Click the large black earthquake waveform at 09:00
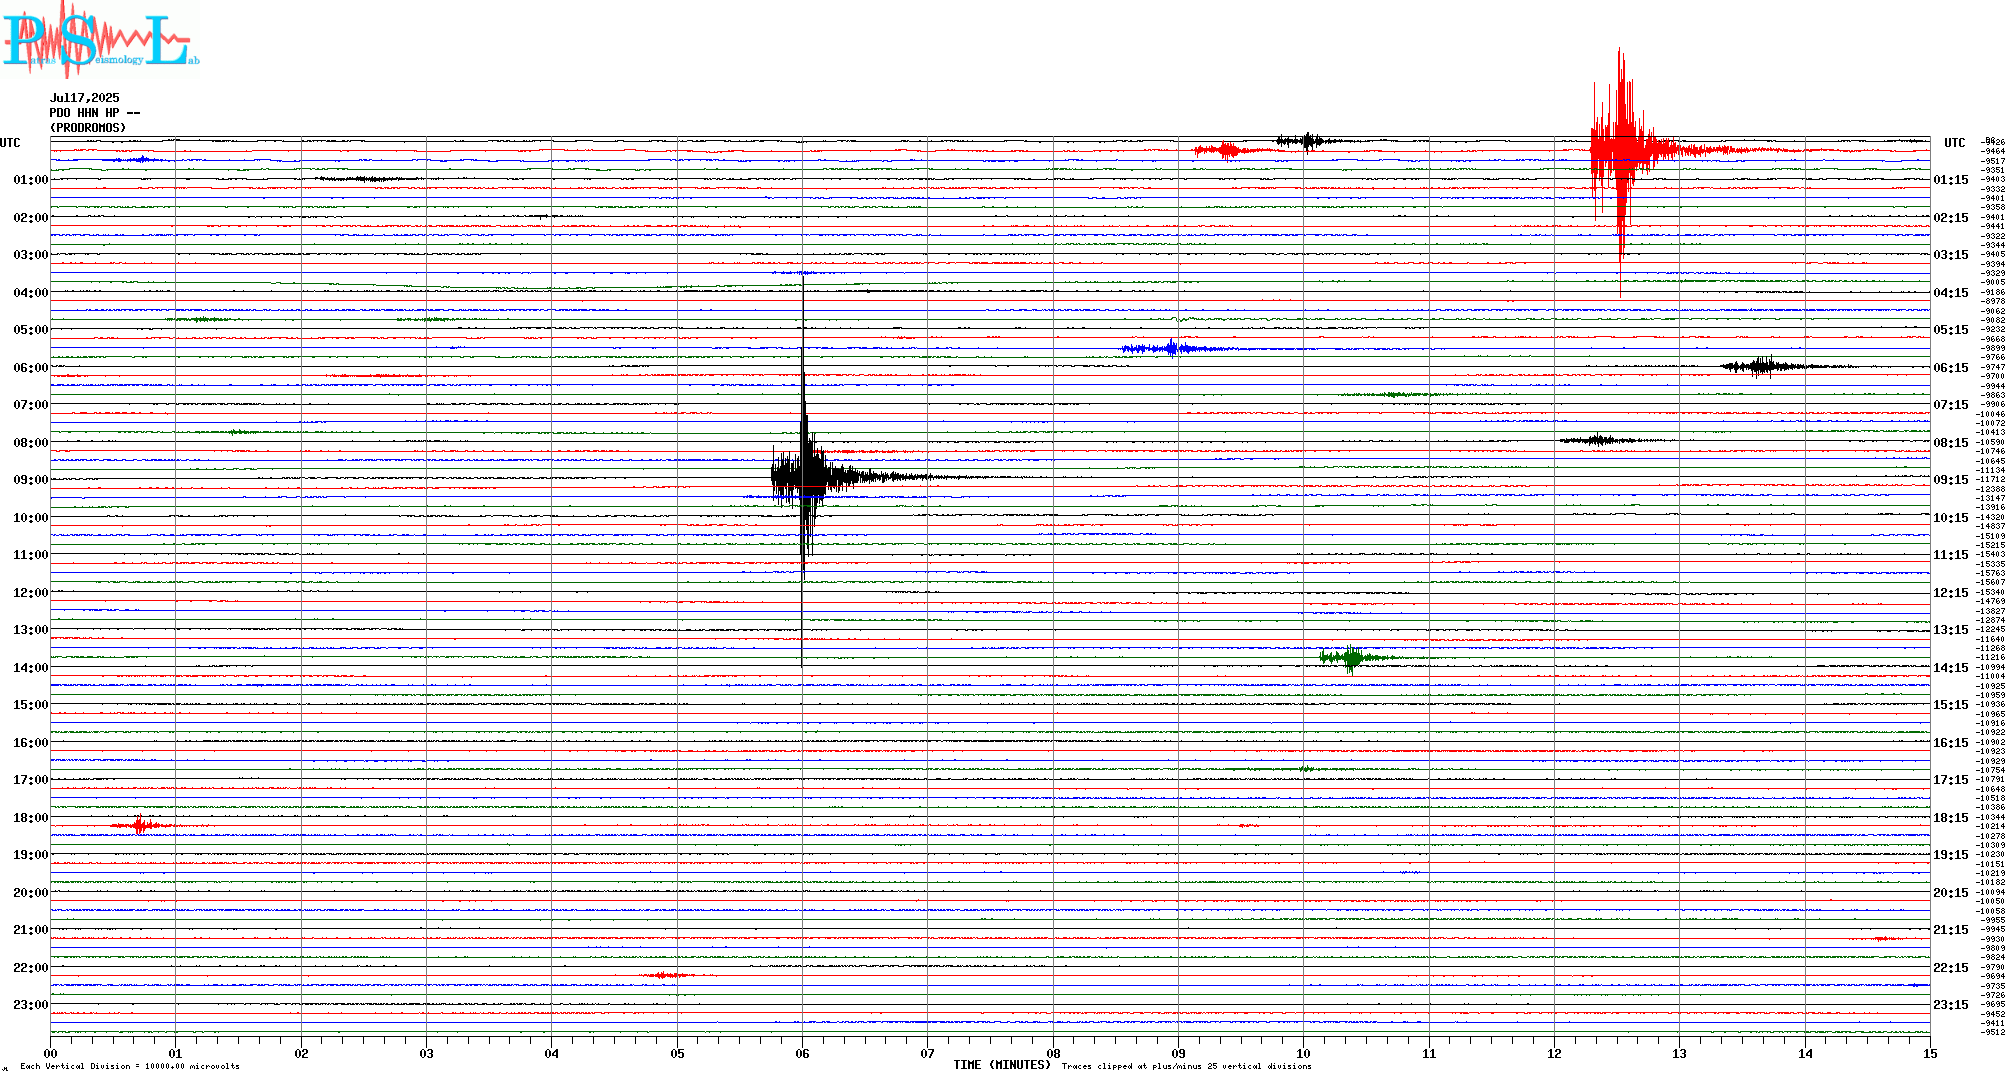Viewport: 2010px width, 1080px height. (x=805, y=477)
